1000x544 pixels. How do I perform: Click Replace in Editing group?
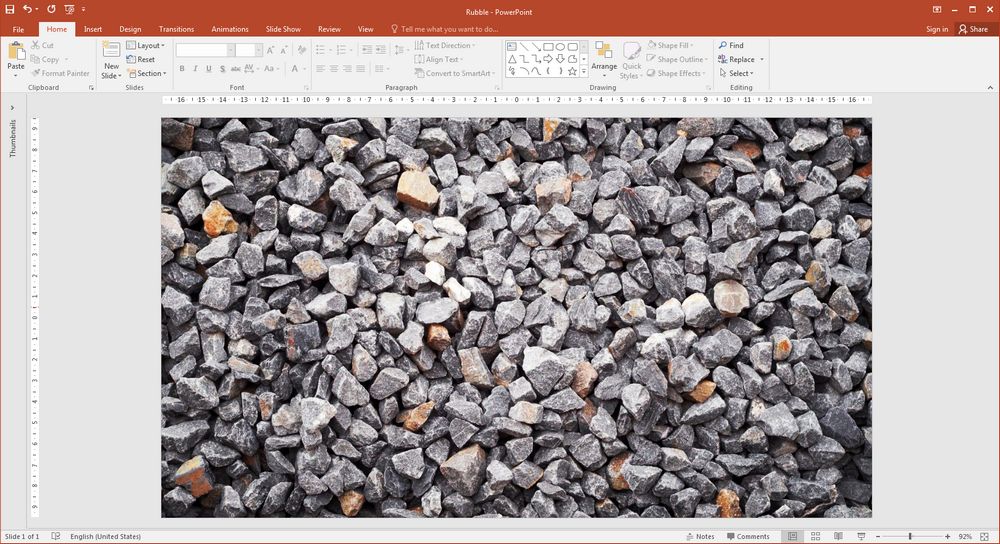(x=736, y=59)
